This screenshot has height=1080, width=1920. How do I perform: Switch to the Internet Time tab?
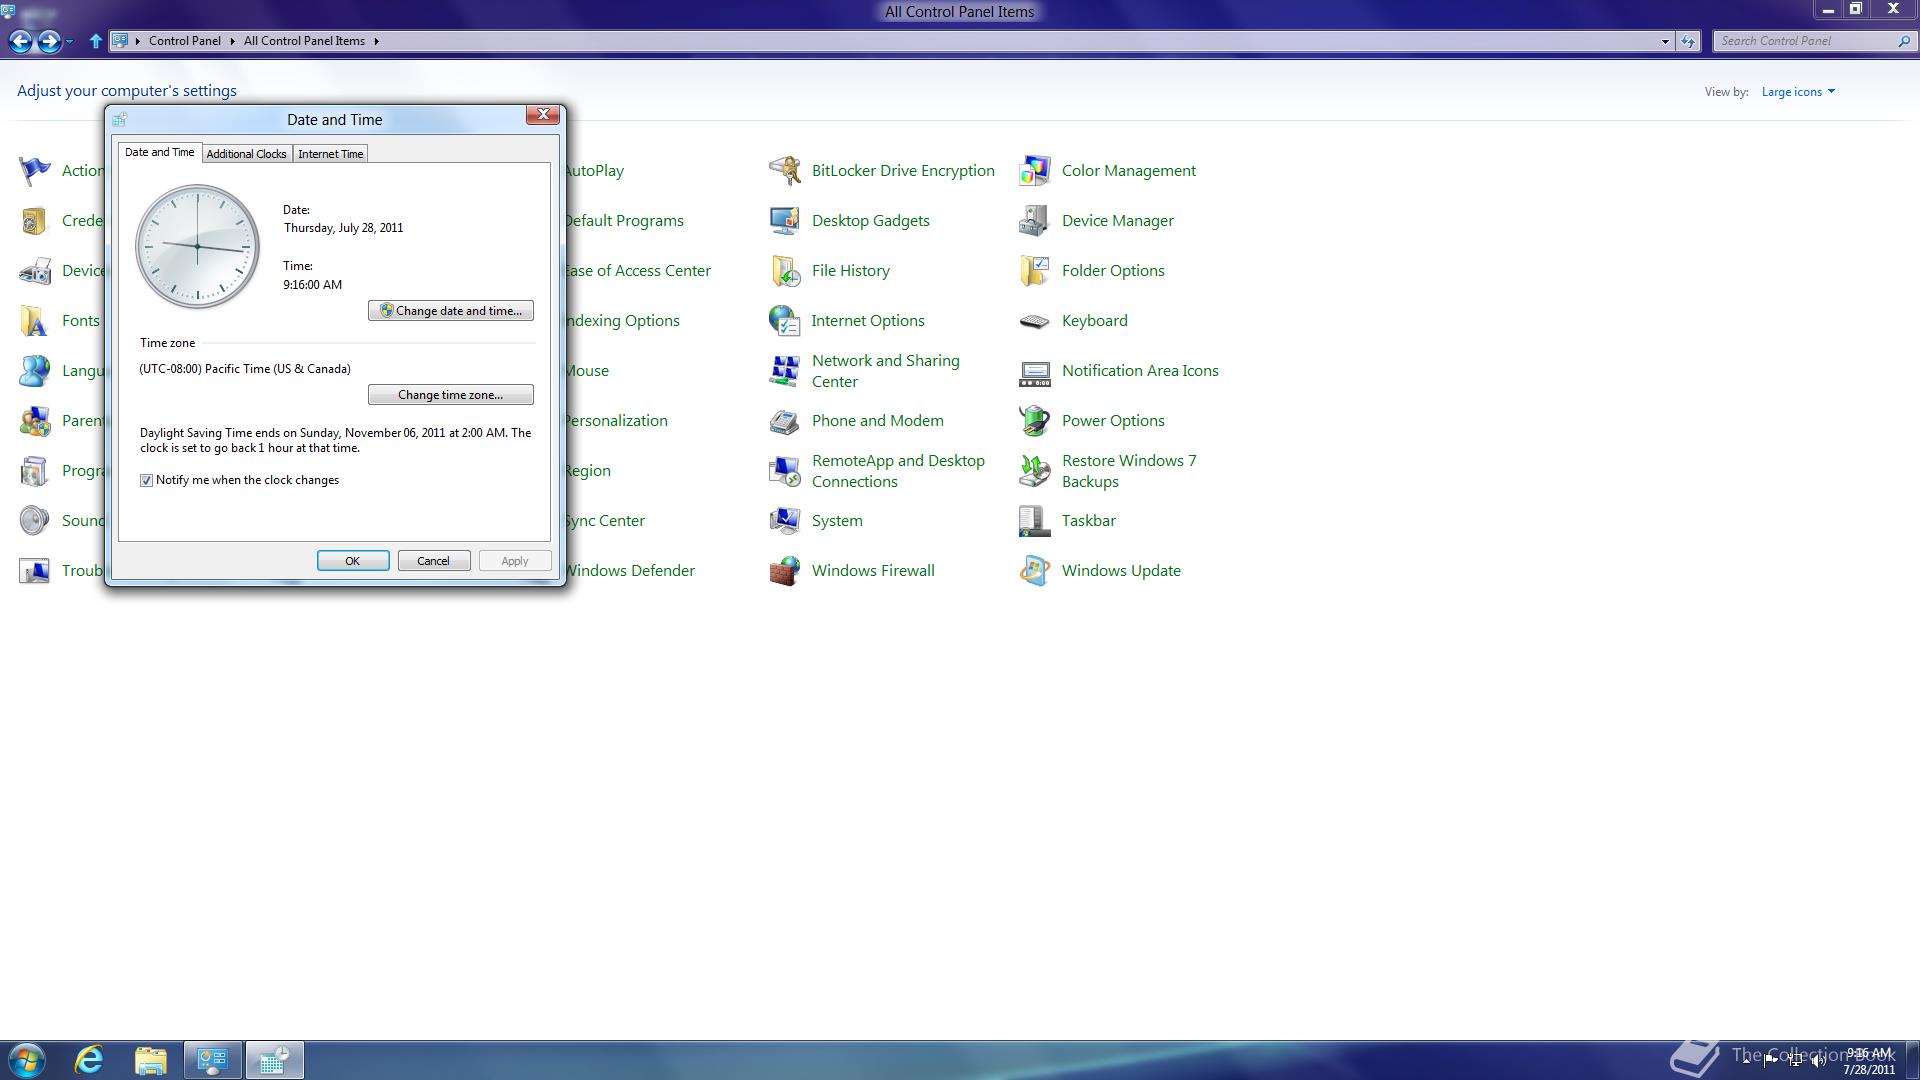(x=330, y=154)
